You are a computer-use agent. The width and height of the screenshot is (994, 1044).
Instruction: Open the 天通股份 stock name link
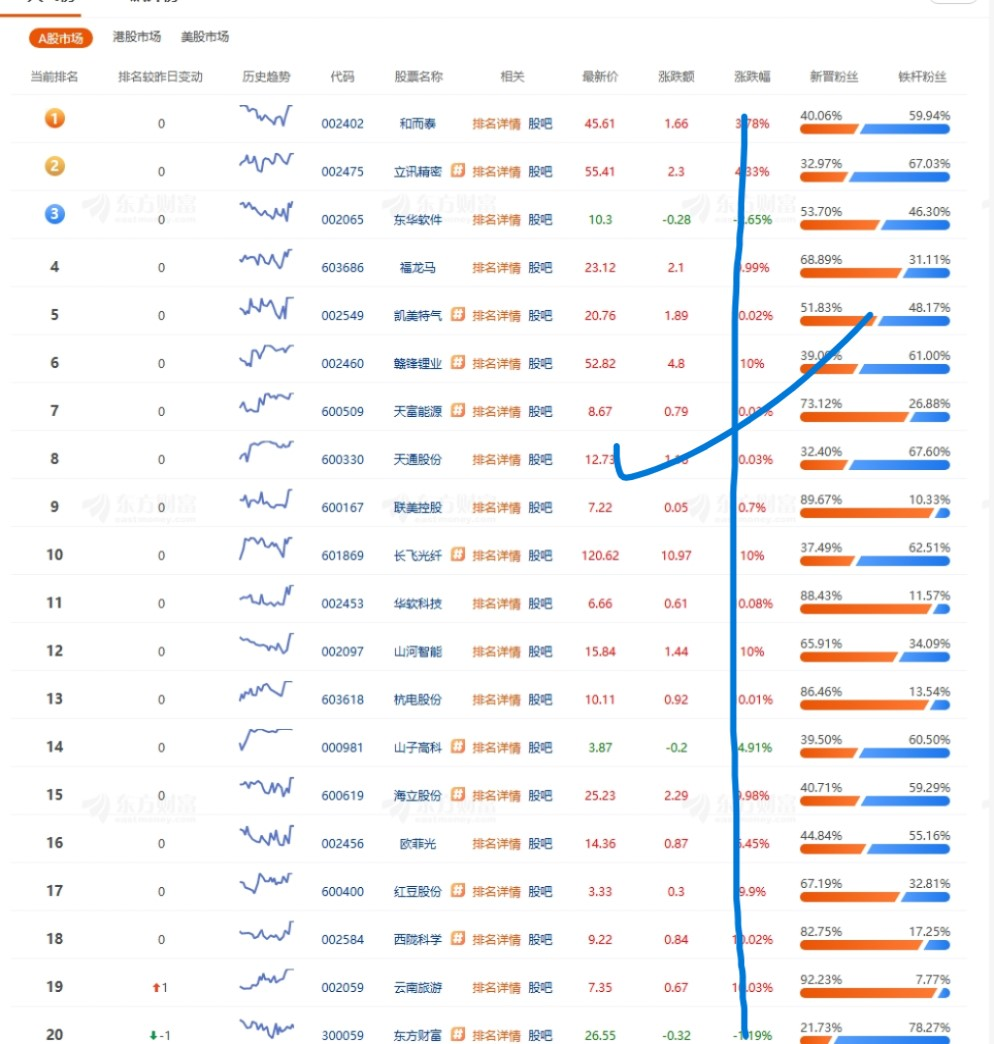click(x=418, y=460)
